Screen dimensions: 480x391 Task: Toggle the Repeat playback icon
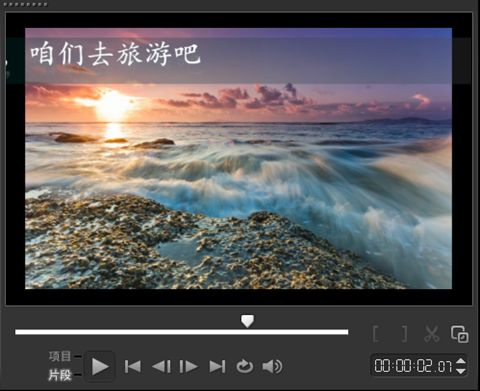(245, 366)
